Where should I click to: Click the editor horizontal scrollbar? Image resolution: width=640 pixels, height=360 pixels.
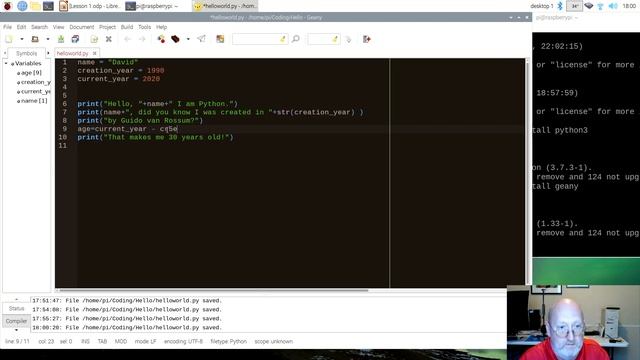pos(214,290)
